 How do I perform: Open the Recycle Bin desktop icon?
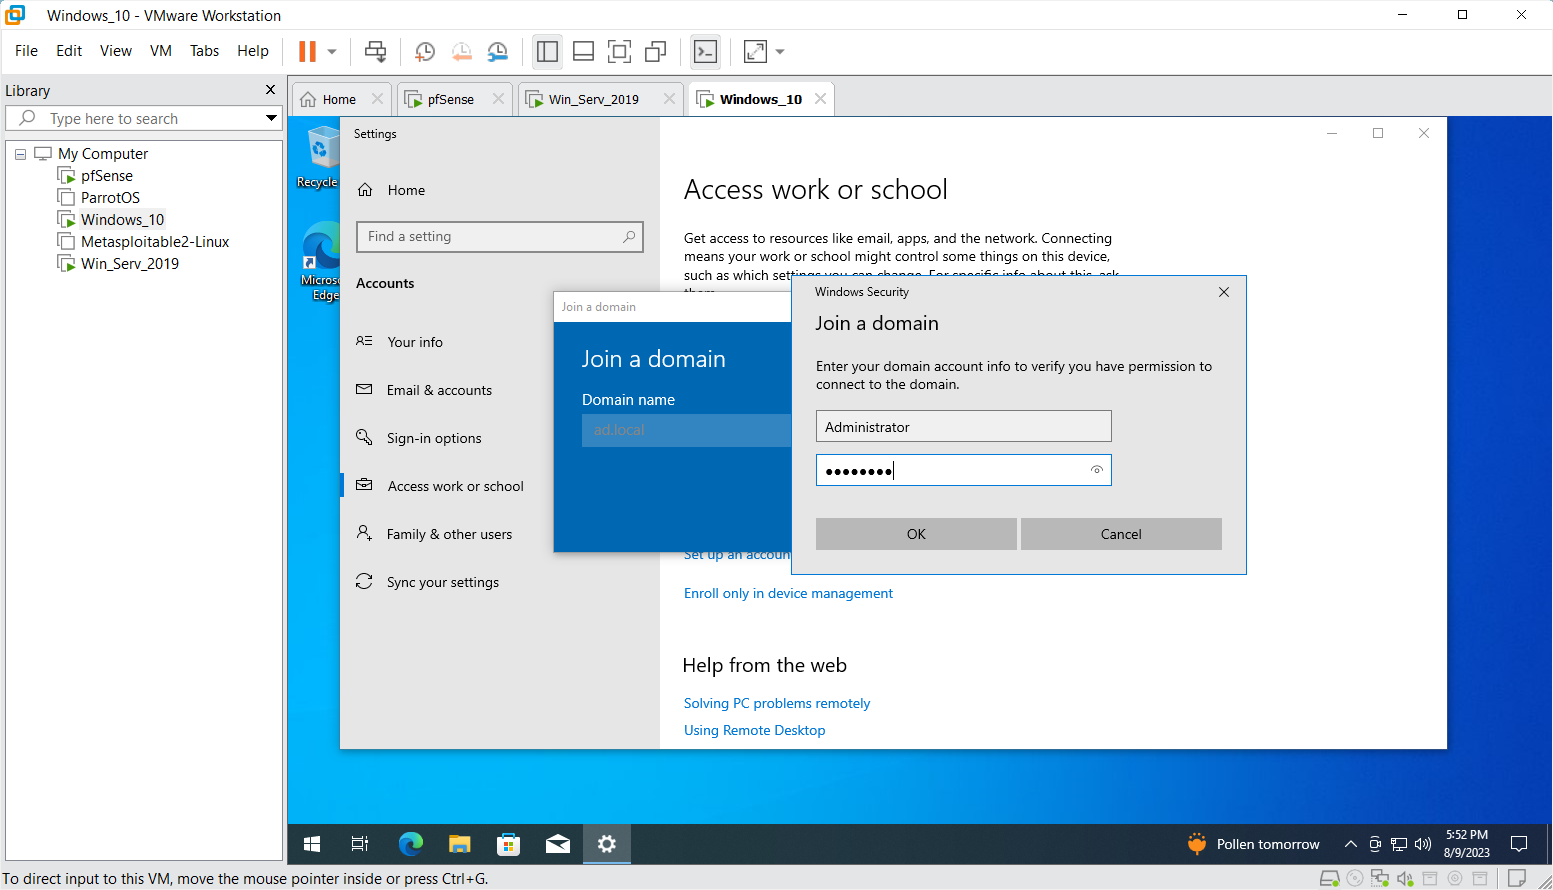point(320,157)
